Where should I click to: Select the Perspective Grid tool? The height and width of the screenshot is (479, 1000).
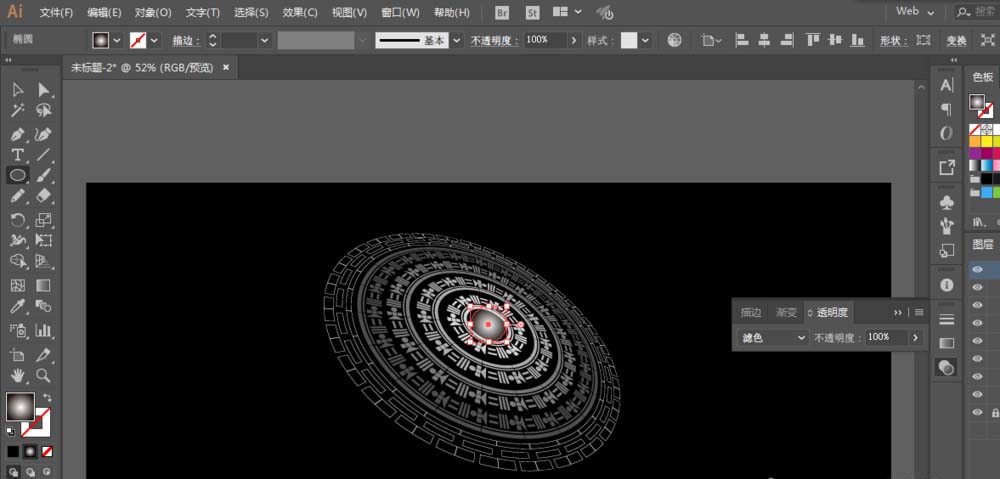coord(43,261)
